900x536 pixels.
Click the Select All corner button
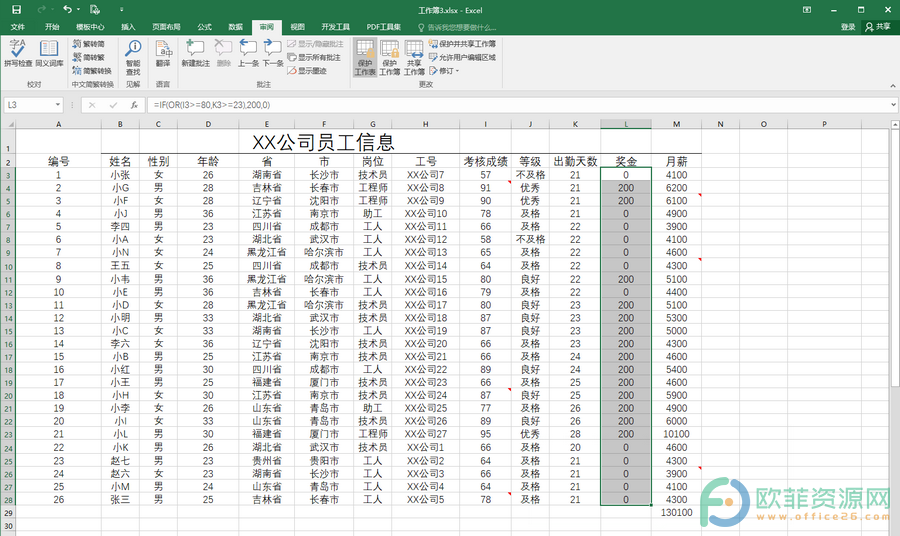tap(8, 124)
